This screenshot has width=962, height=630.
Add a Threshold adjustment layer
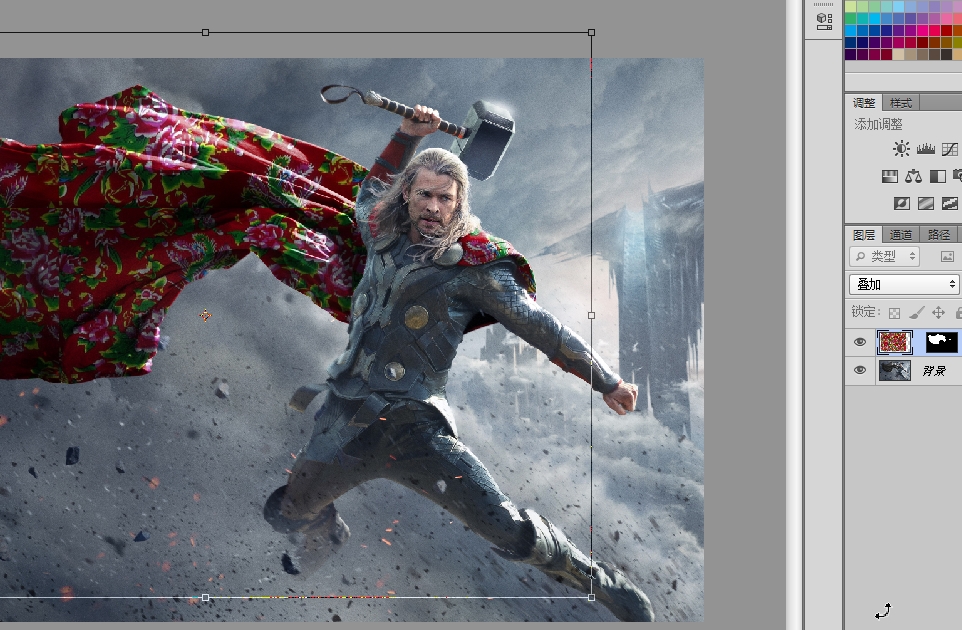pyautogui.click(x=950, y=204)
